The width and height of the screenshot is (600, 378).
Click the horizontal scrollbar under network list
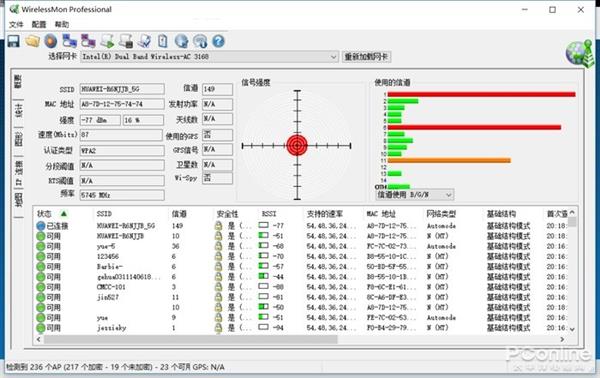pos(191,339)
